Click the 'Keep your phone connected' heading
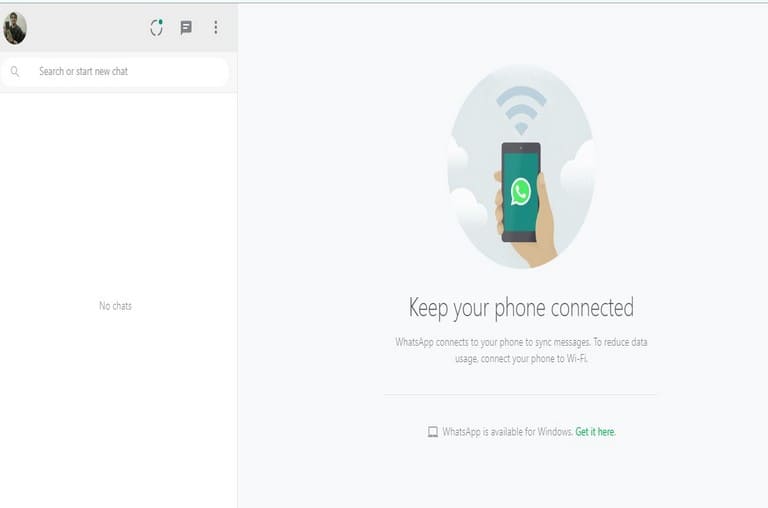This screenshot has height=508, width=768. pos(521,308)
